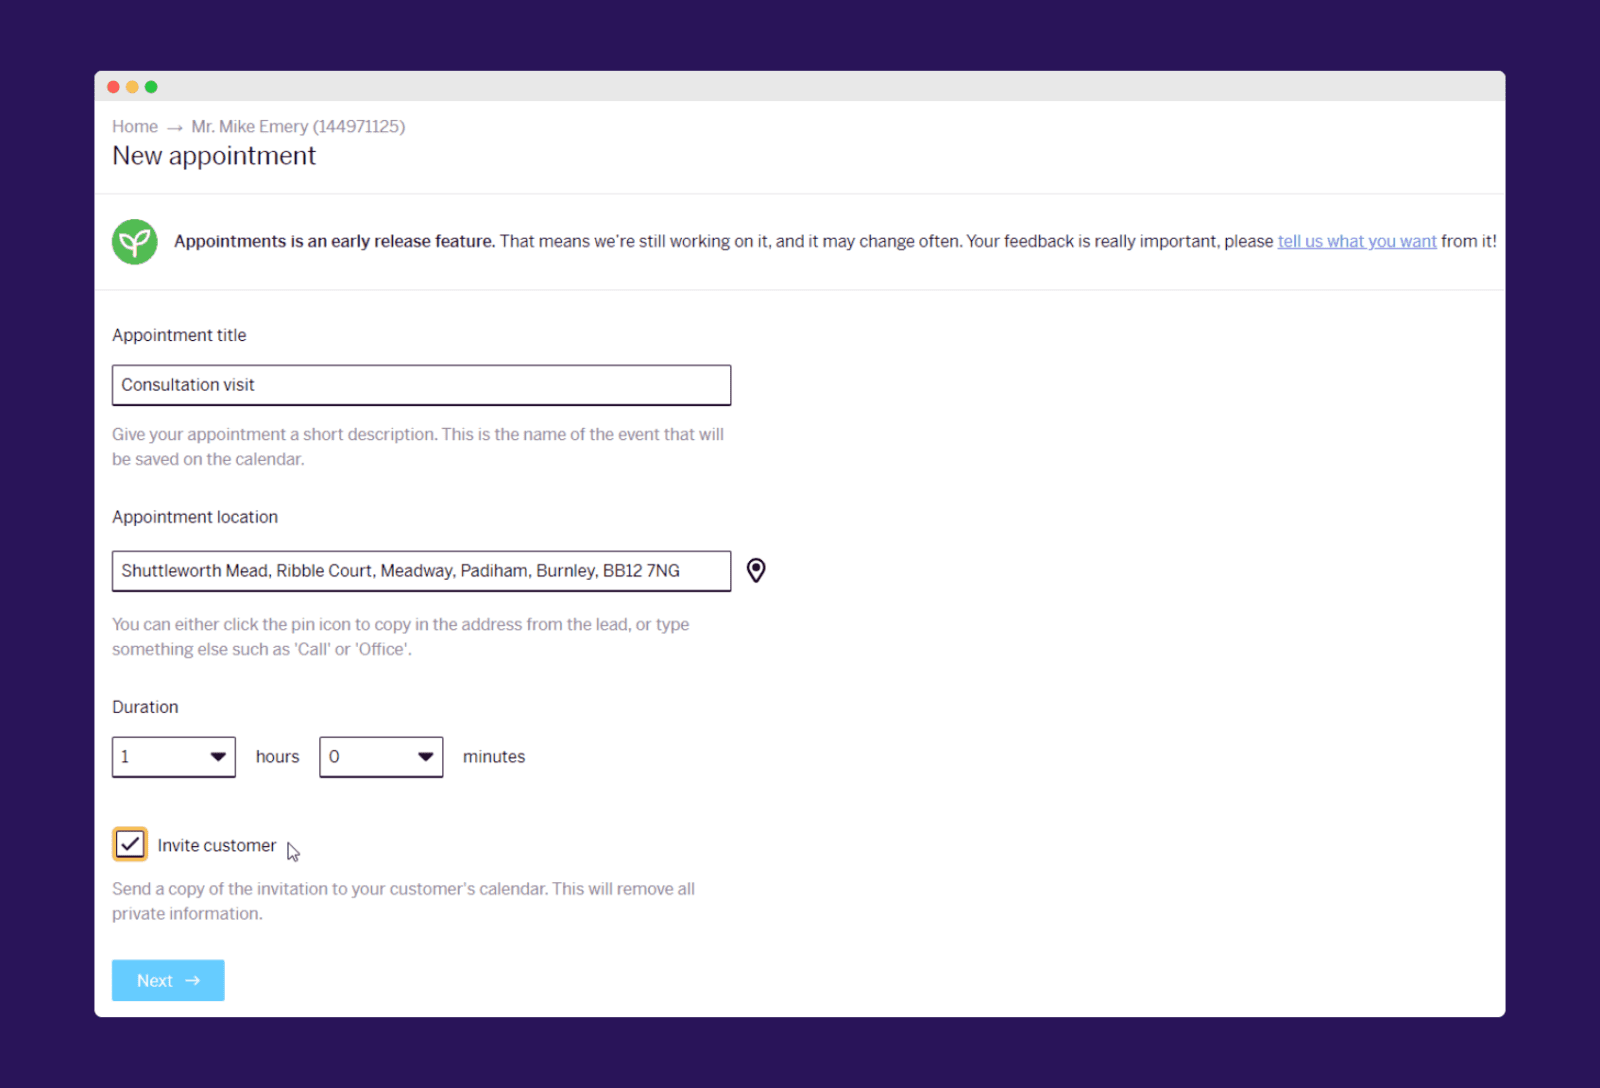This screenshot has height=1088, width=1600.
Task: Click the green leaf icon in the banner
Action: tap(134, 241)
